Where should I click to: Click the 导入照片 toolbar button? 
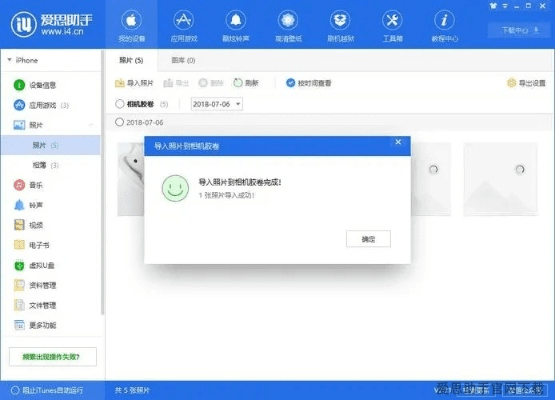(x=134, y=83)
